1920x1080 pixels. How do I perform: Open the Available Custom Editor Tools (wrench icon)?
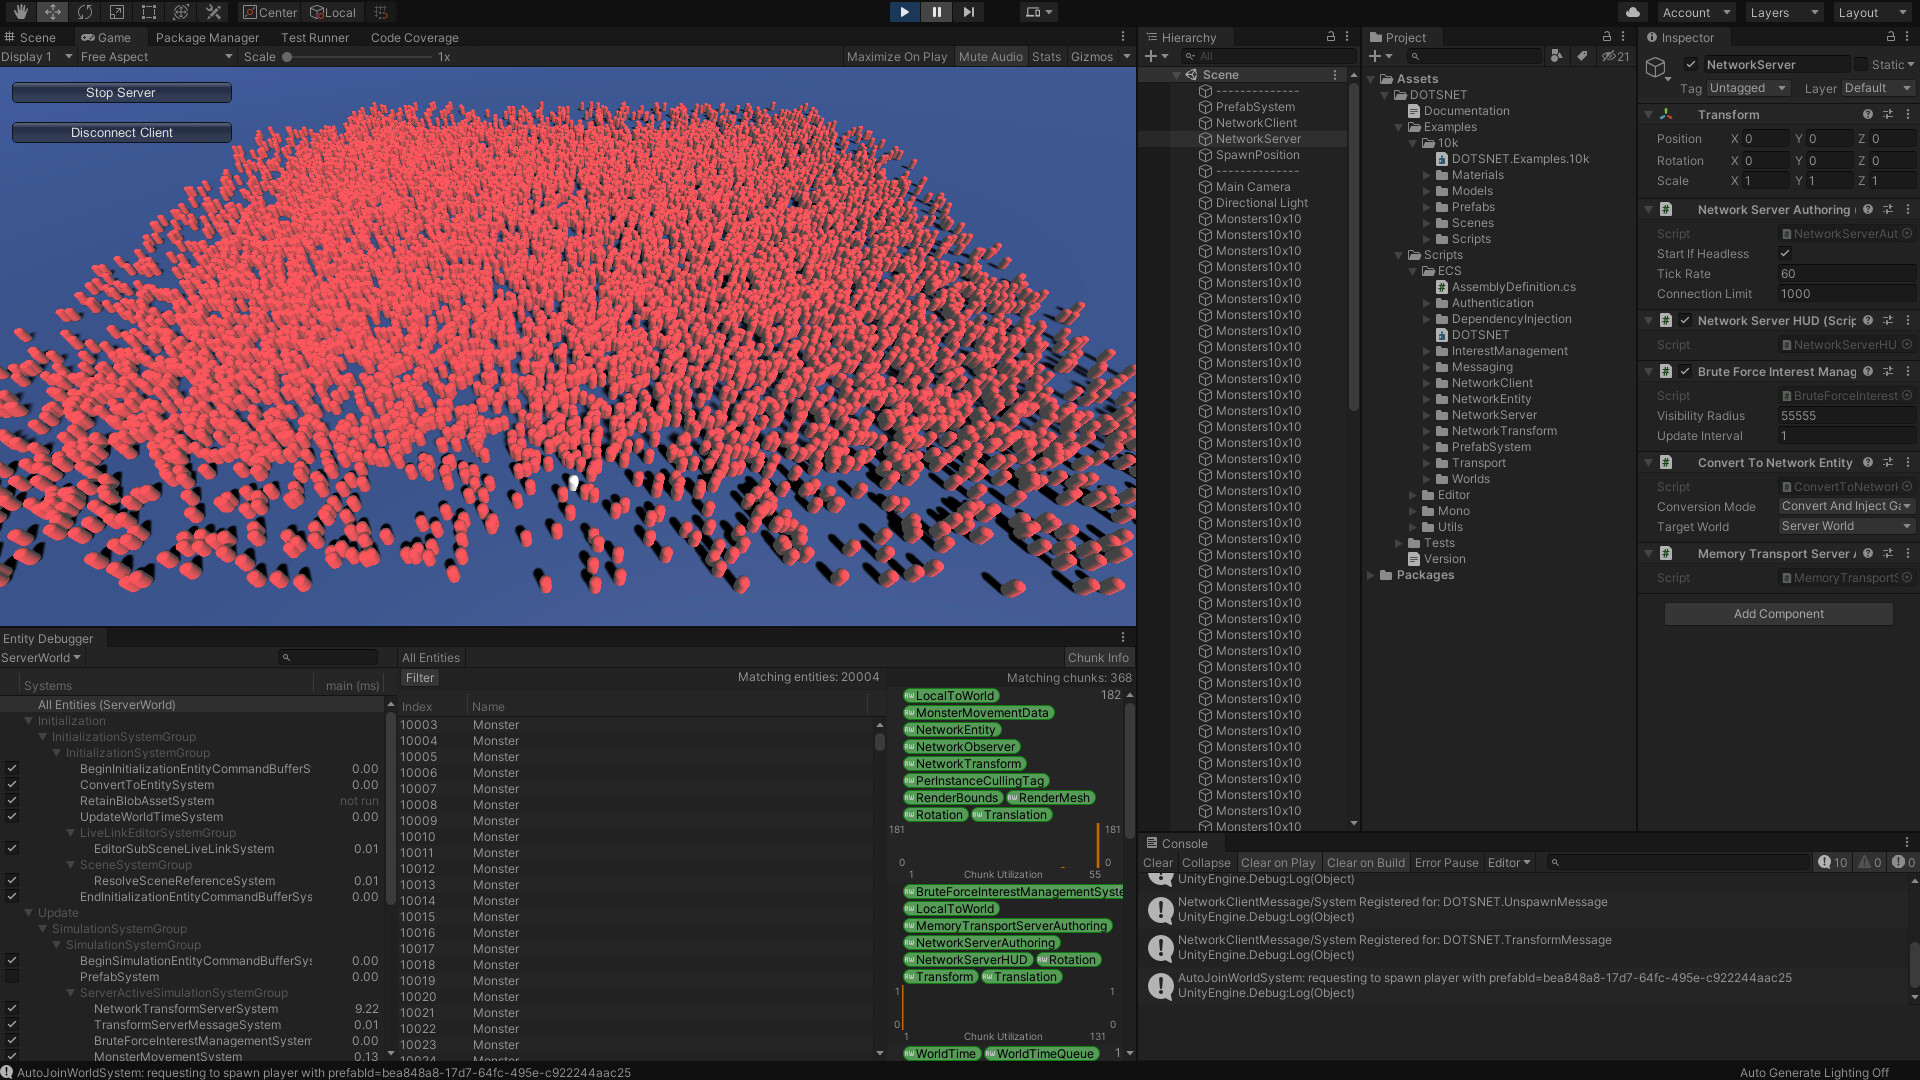(x=213, y=12)
